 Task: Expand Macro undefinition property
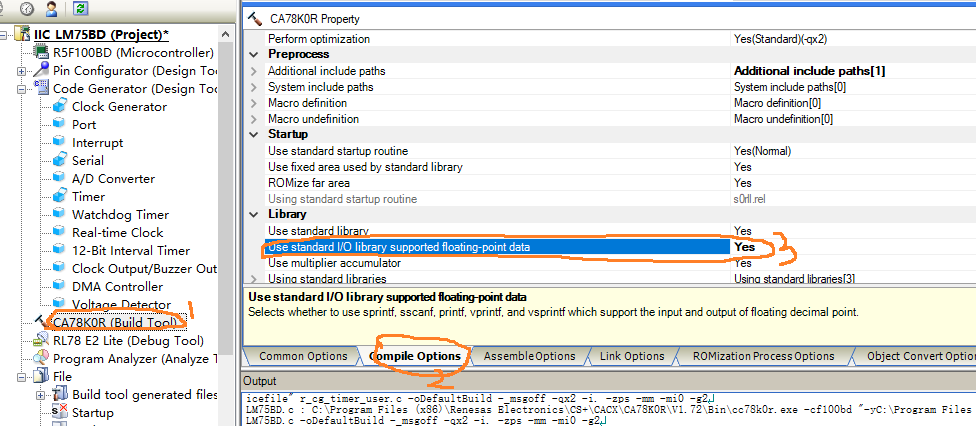253,119
